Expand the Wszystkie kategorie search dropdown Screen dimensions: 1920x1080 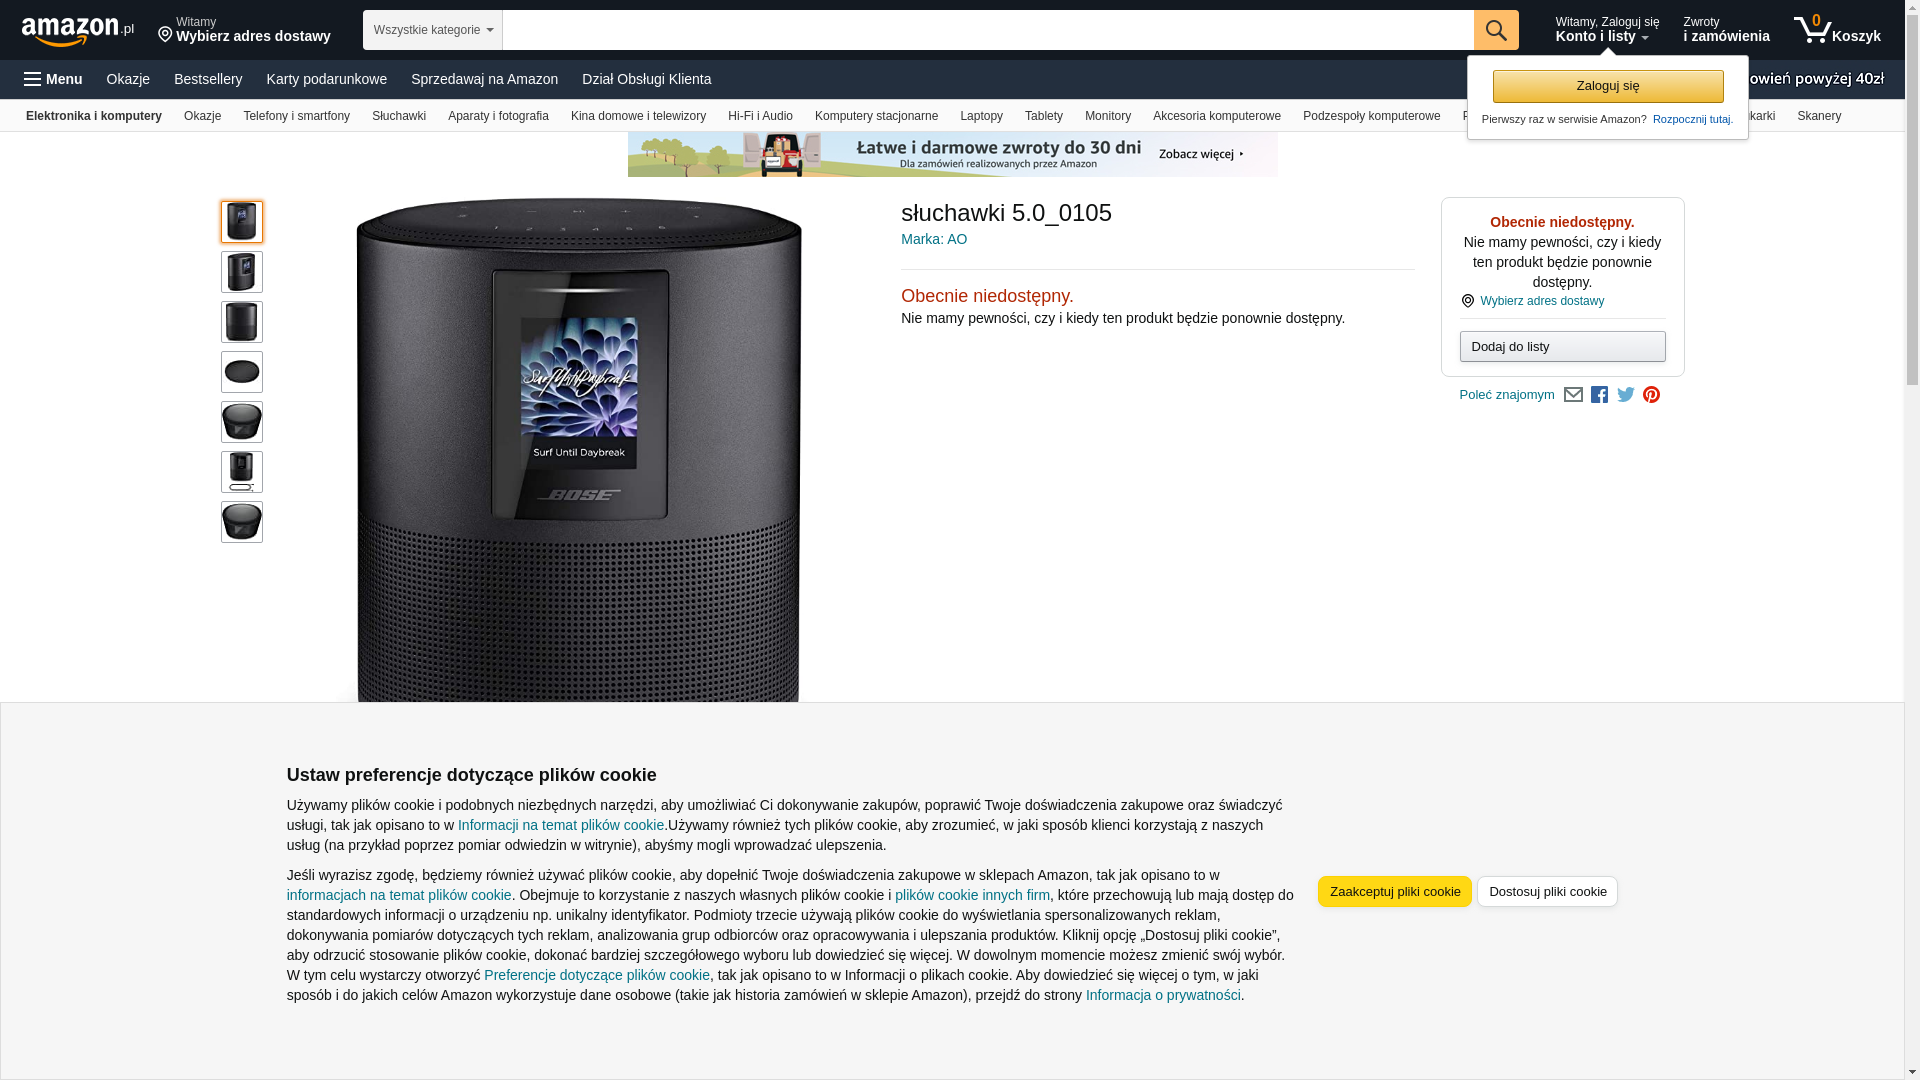pyautogui.click(x=433, y=30)
